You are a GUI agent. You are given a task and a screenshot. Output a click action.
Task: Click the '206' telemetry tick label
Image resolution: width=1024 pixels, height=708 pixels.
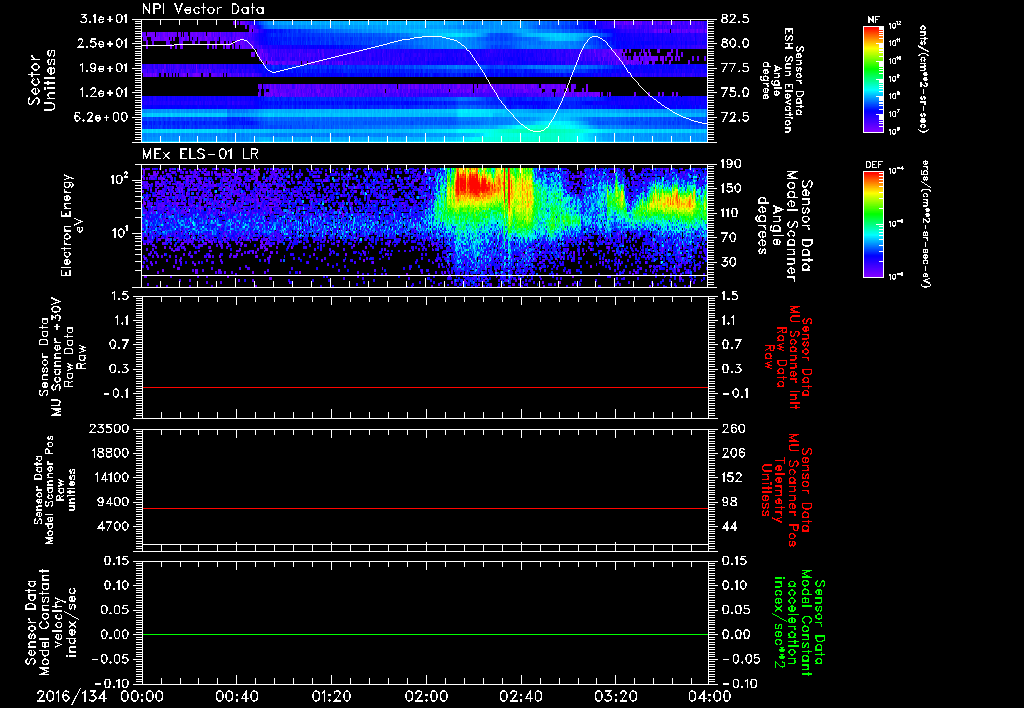(731, 453)
